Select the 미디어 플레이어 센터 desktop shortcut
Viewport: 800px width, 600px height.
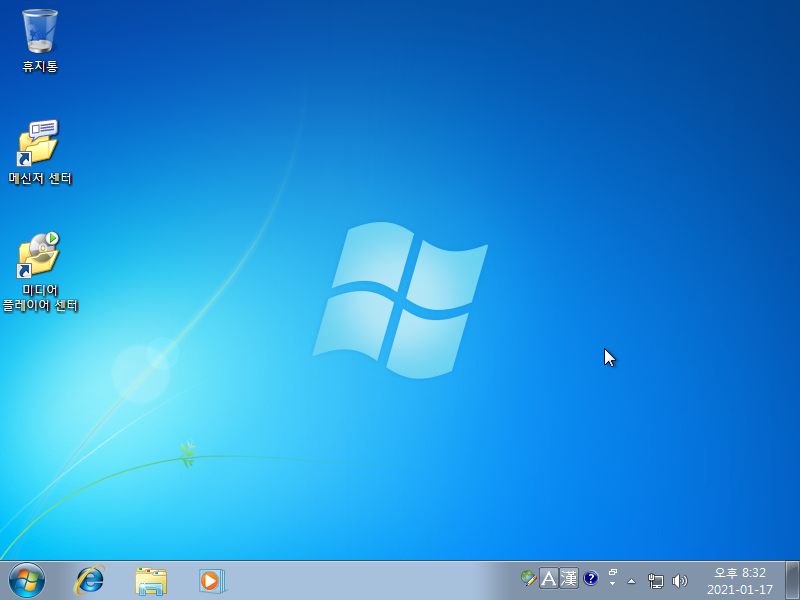40,271
